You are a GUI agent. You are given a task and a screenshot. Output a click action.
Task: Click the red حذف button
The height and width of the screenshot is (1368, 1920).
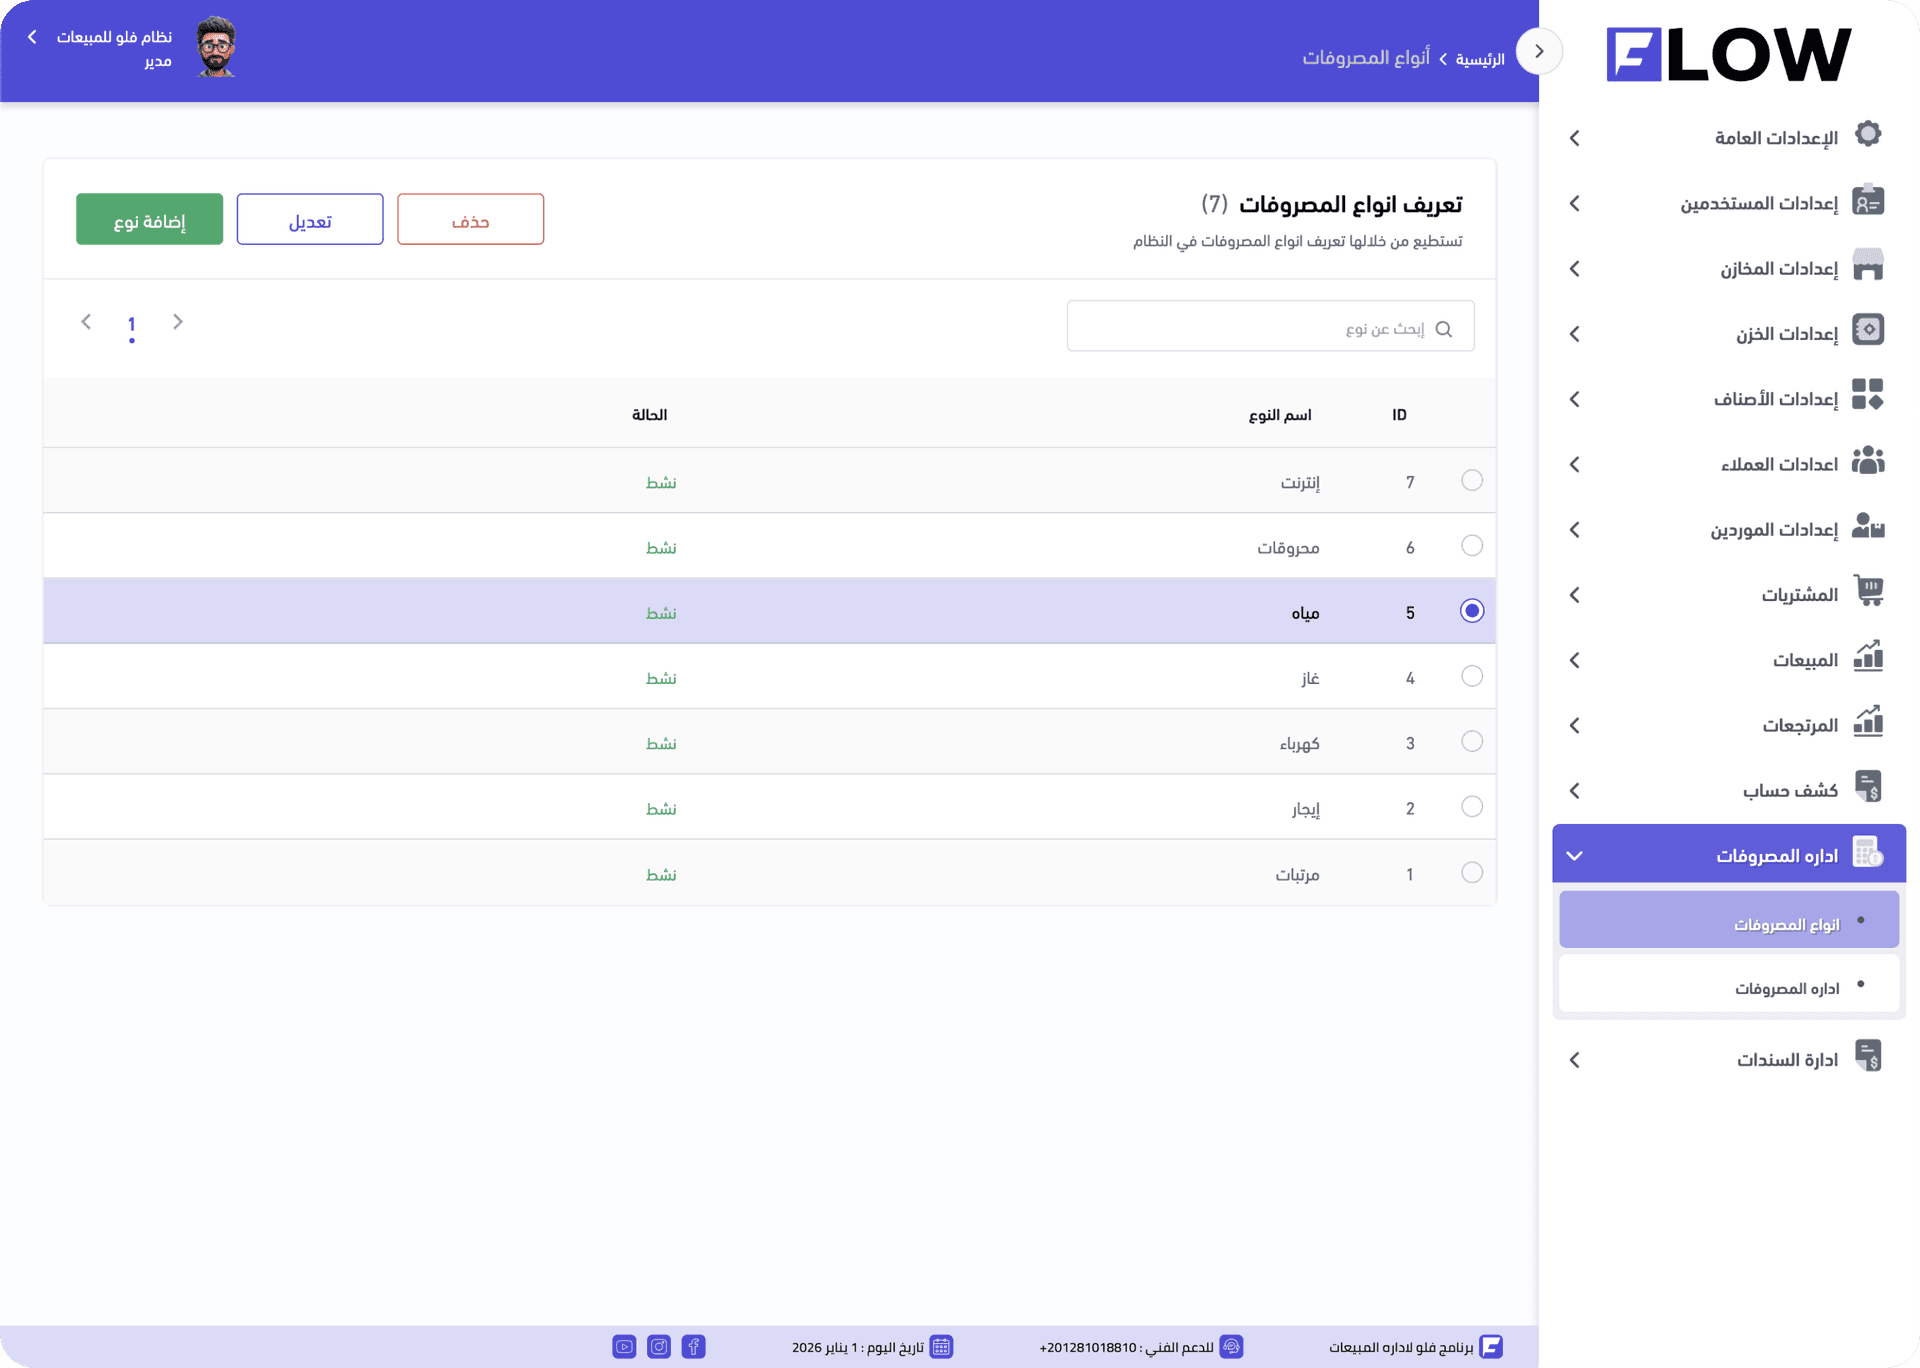pos(470,220)
